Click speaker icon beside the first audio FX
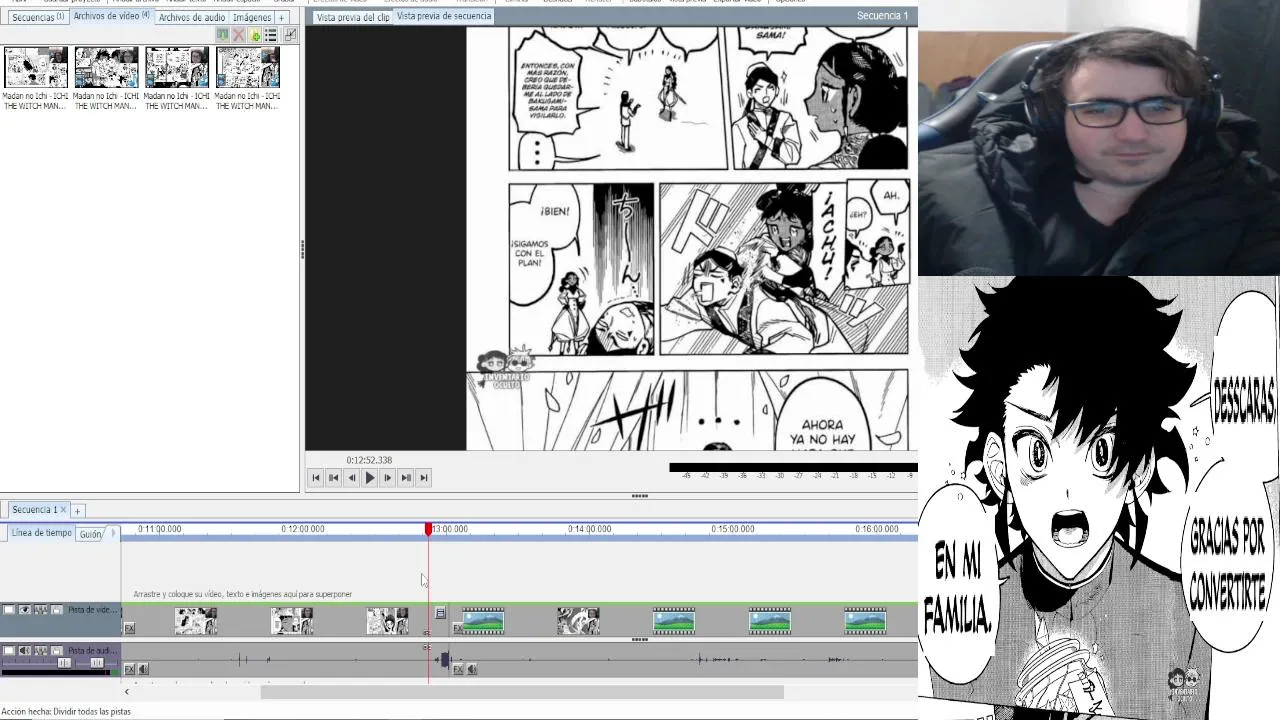1280x720 pixels. pos(143,669)
